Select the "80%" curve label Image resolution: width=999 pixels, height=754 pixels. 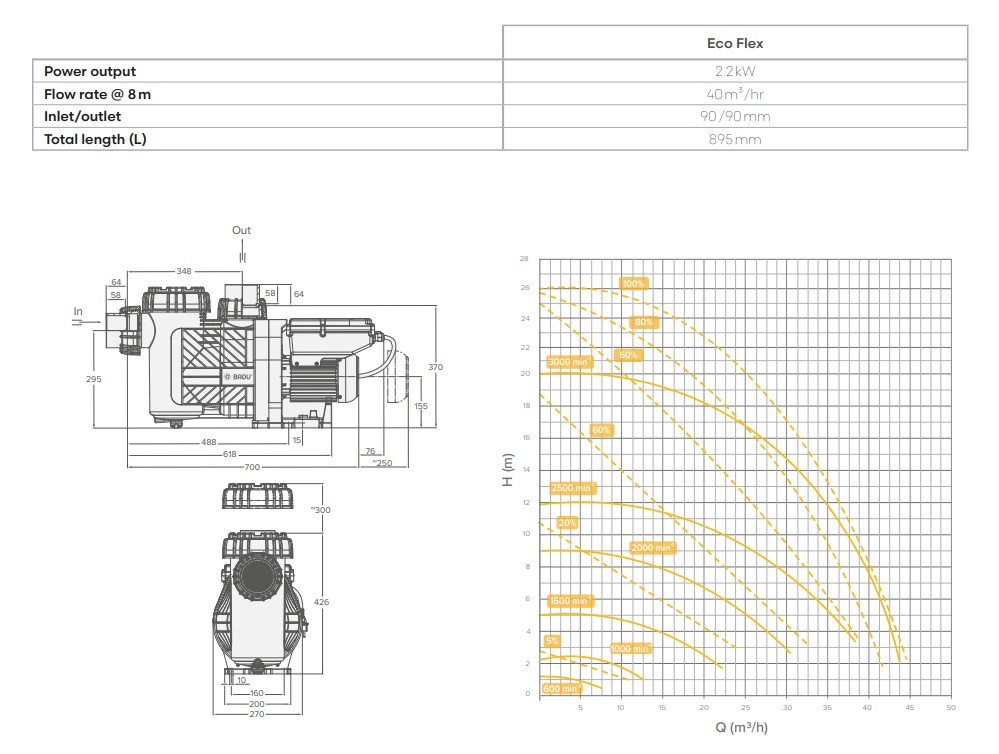tap(643, 322)
